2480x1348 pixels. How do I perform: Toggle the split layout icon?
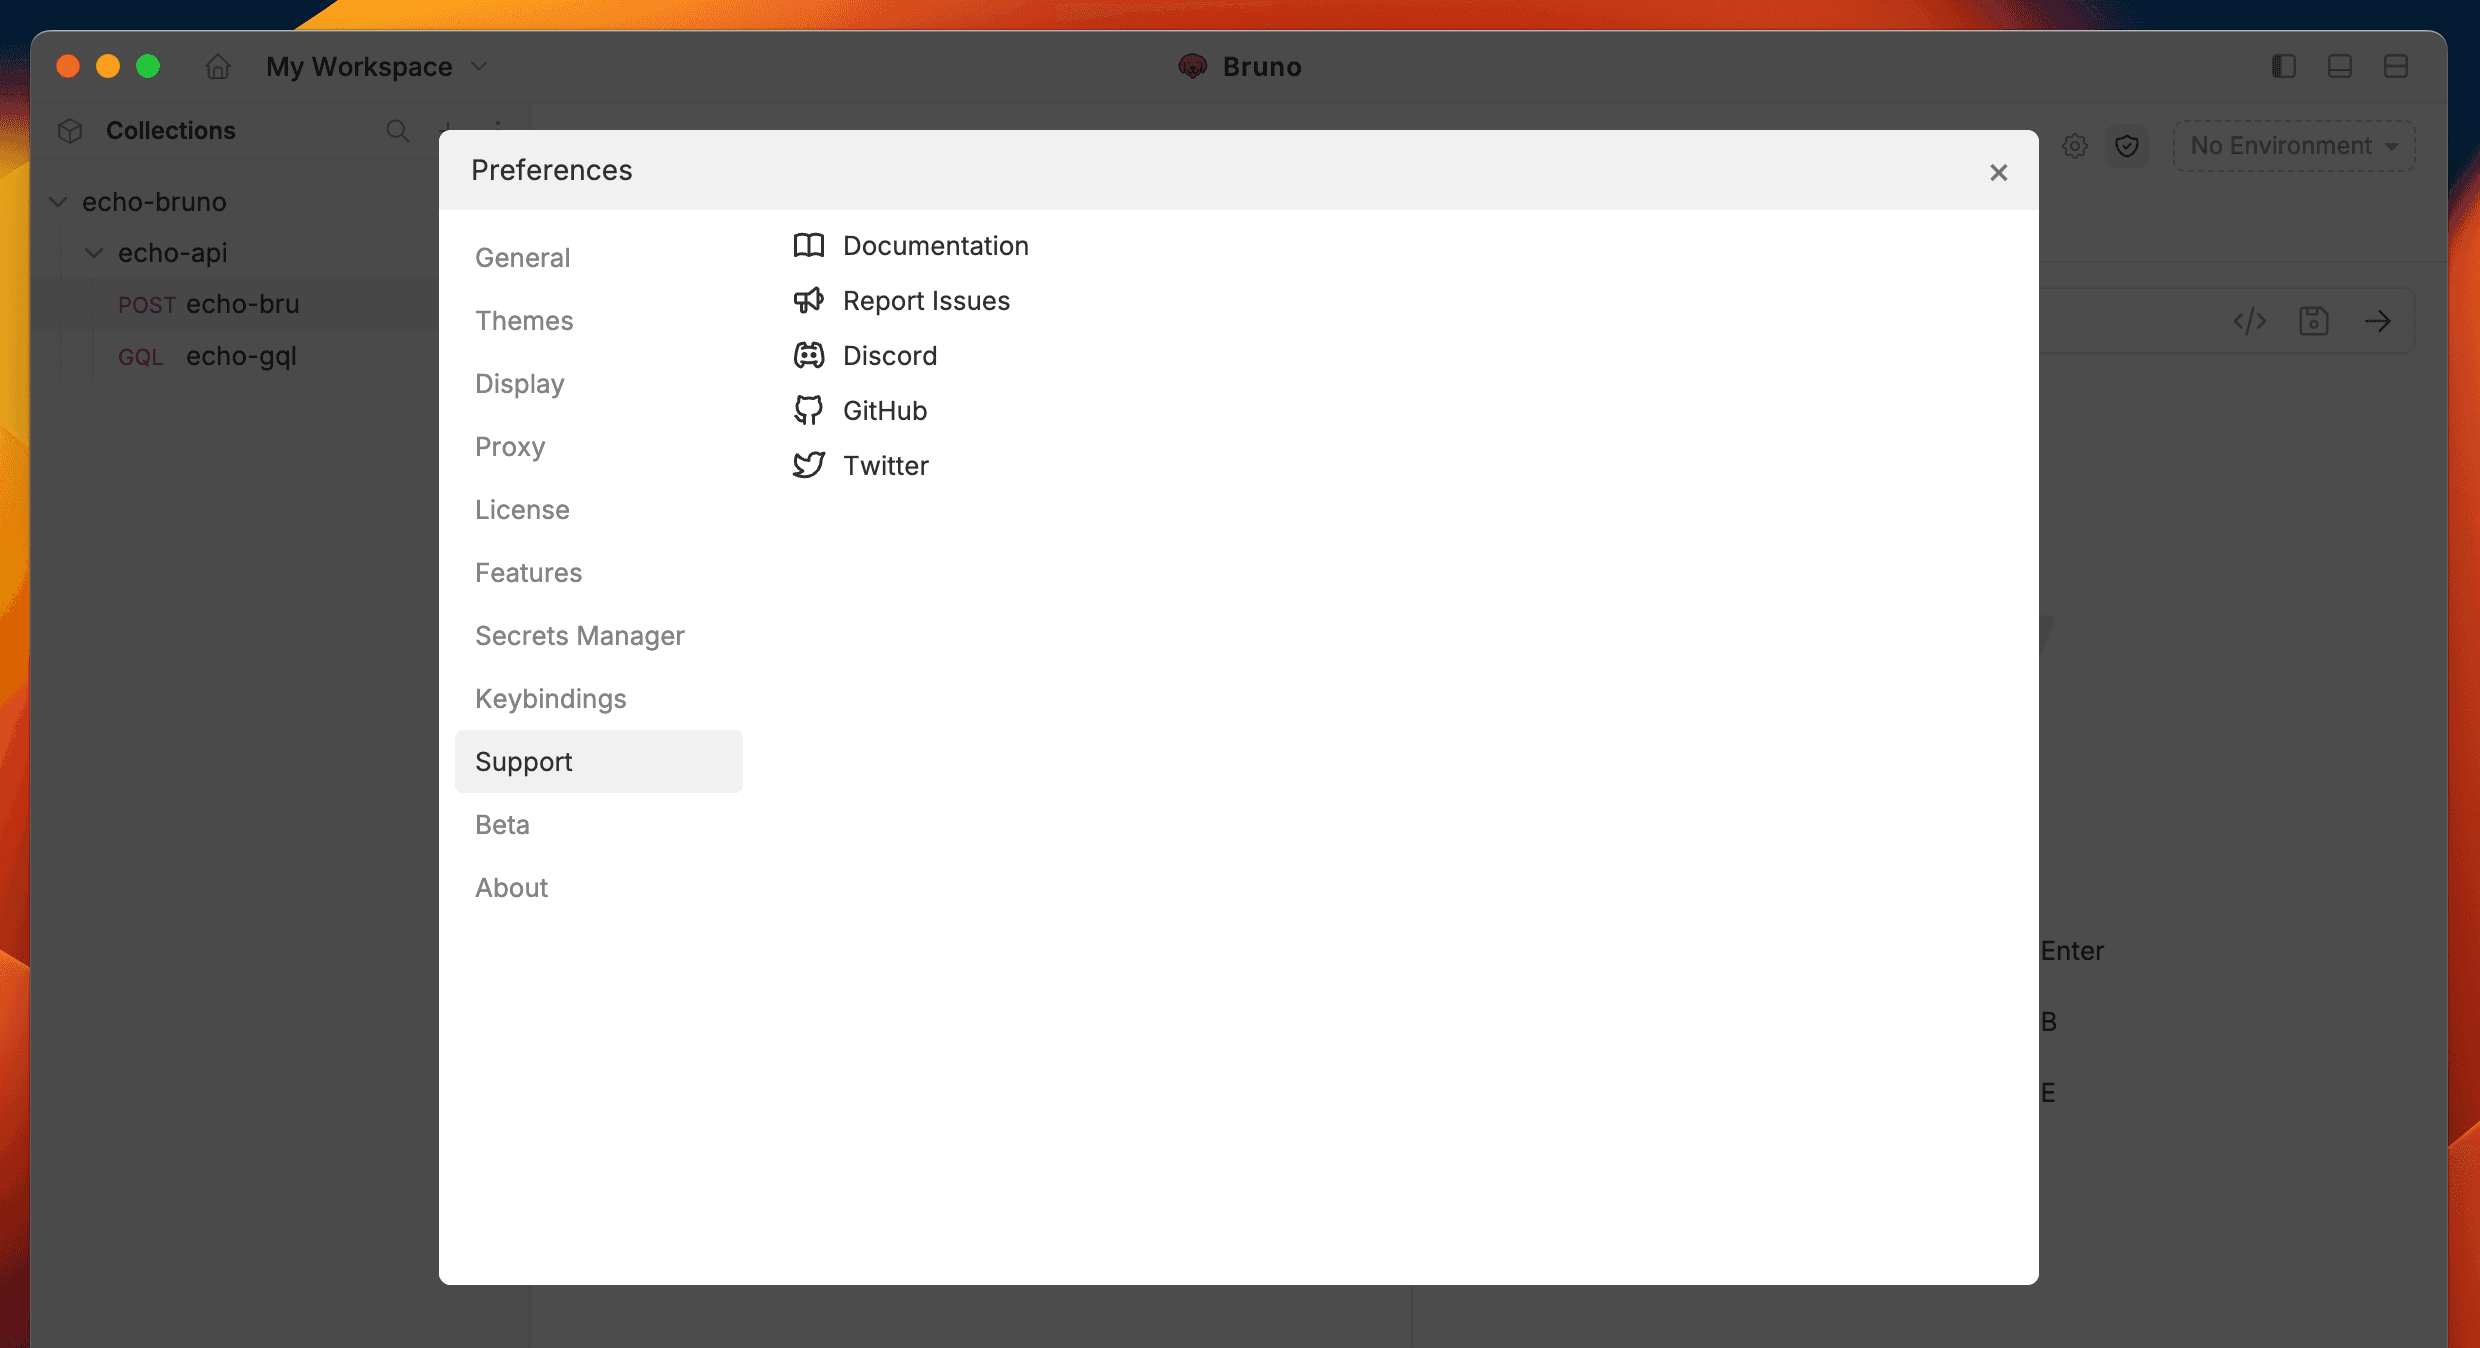2396,67
